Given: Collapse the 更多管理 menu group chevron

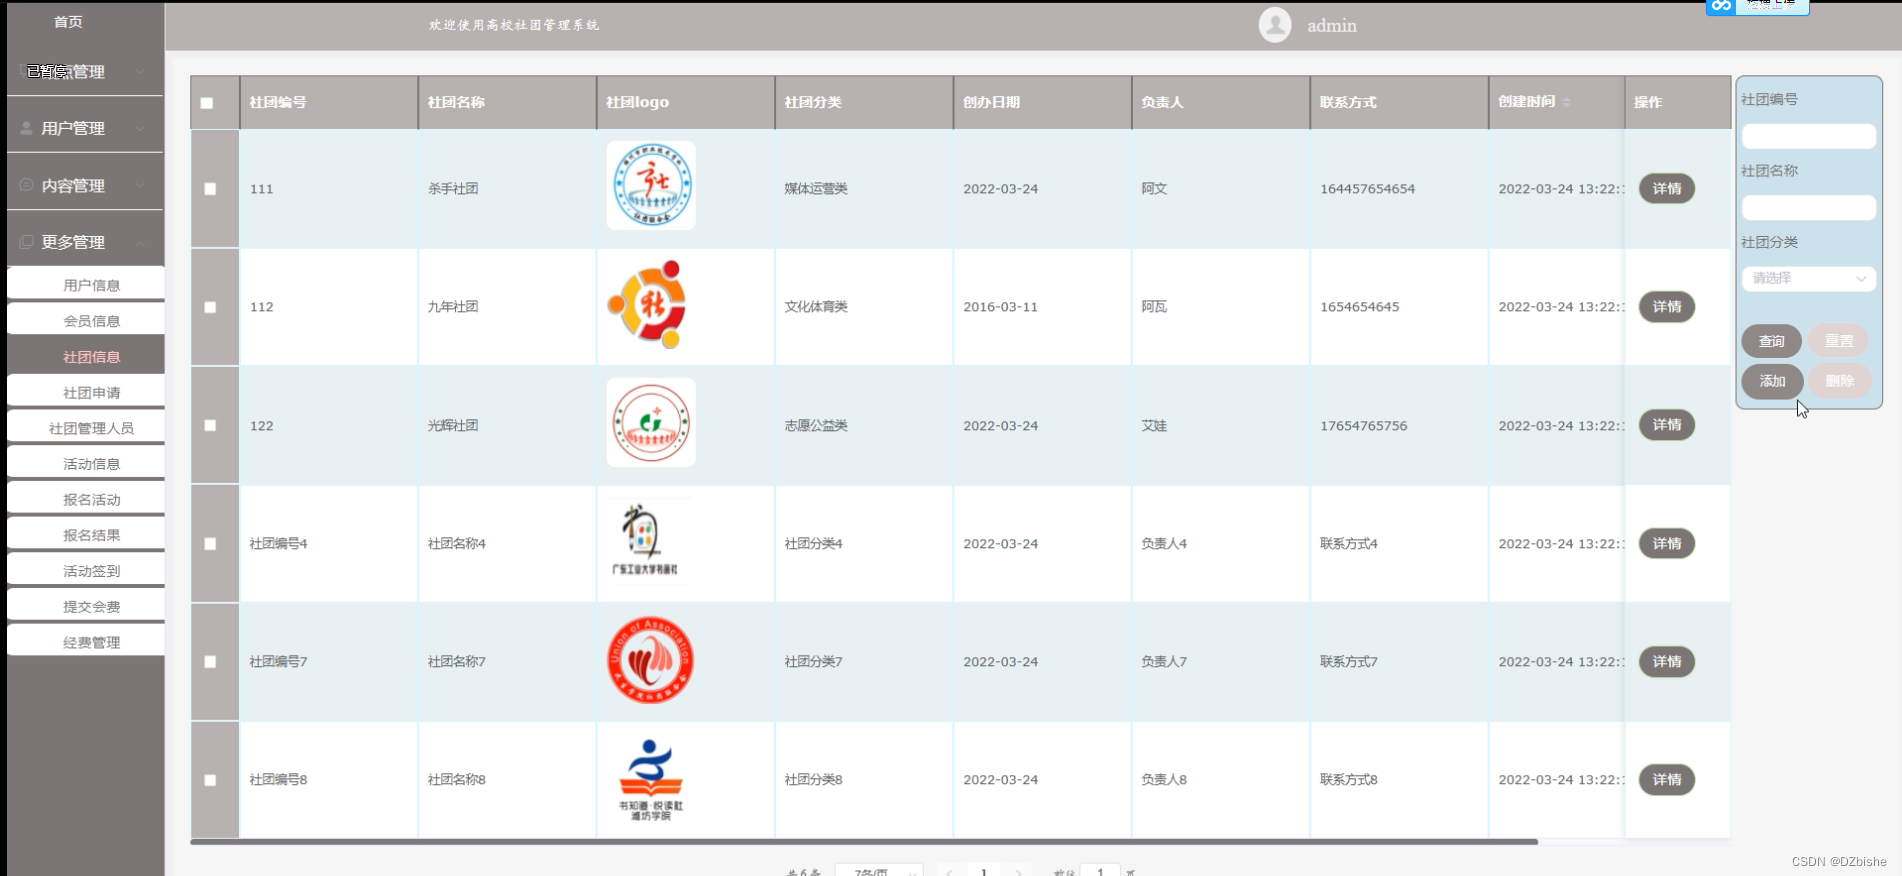Looking at the screenshot, I should pos(140,243).
